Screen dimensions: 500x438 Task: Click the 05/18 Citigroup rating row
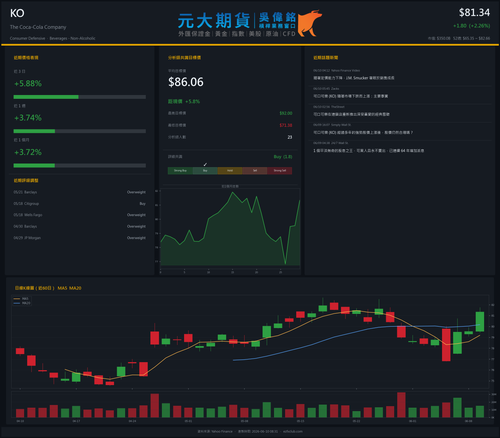pos(80,203)
